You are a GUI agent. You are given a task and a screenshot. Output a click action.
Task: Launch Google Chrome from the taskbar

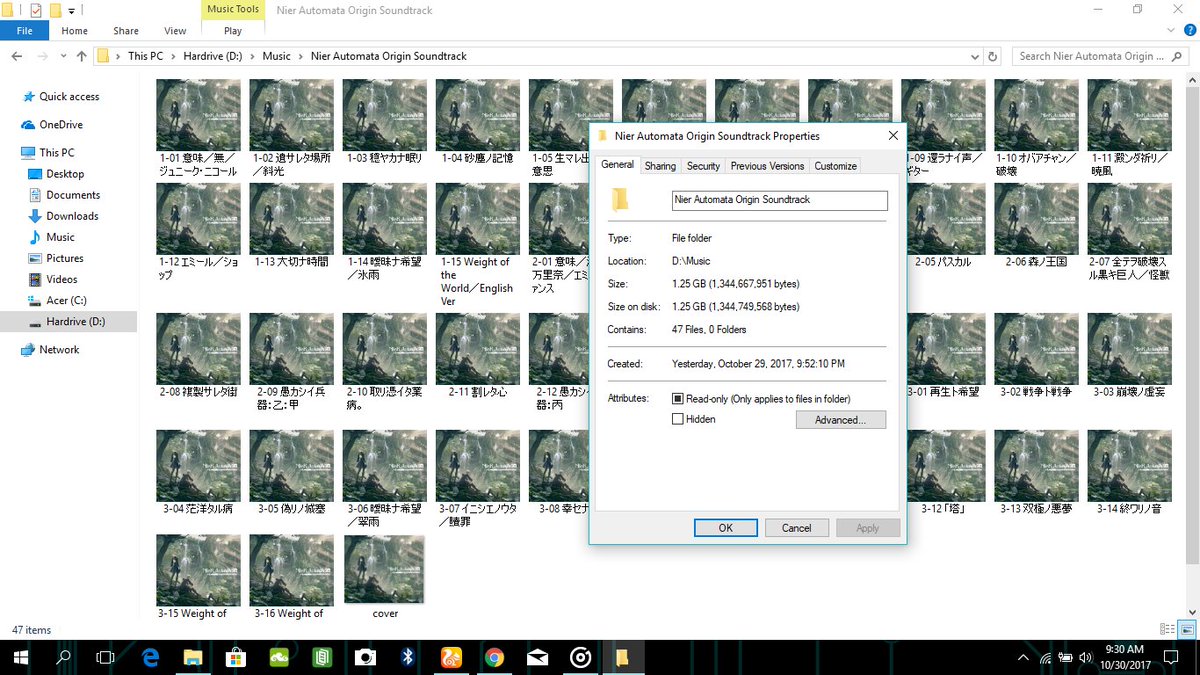[x=494, y=657]
